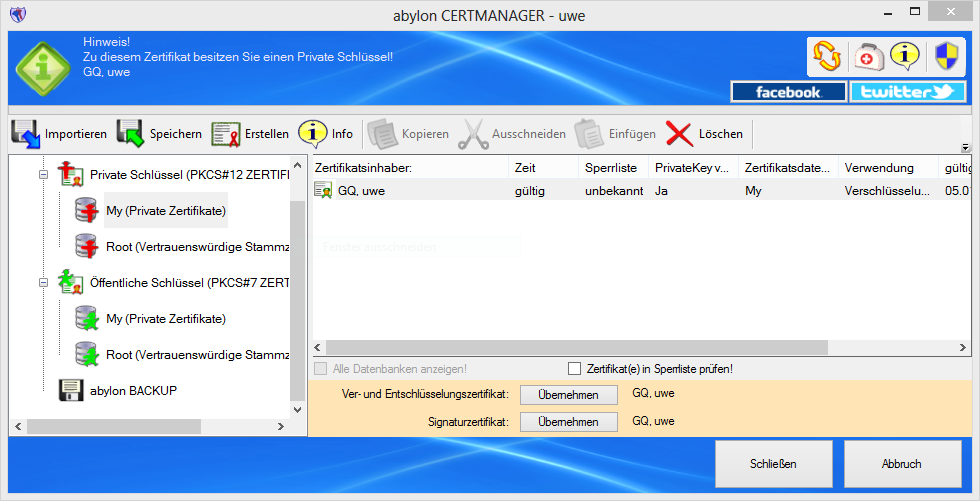Collapse the Private Schlüssel tree node

click(43, 175)
